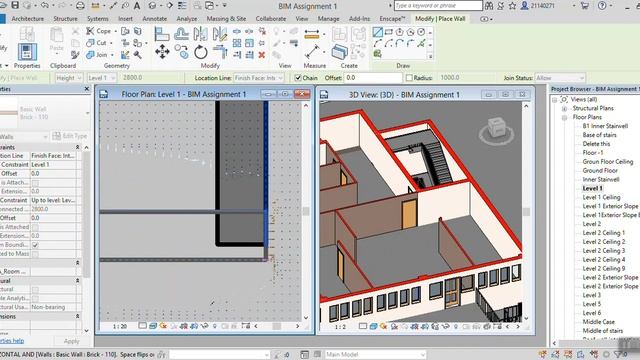Open Middle Case in Project Browser
Screen dimensions: 640x360
tap(598, 322)
